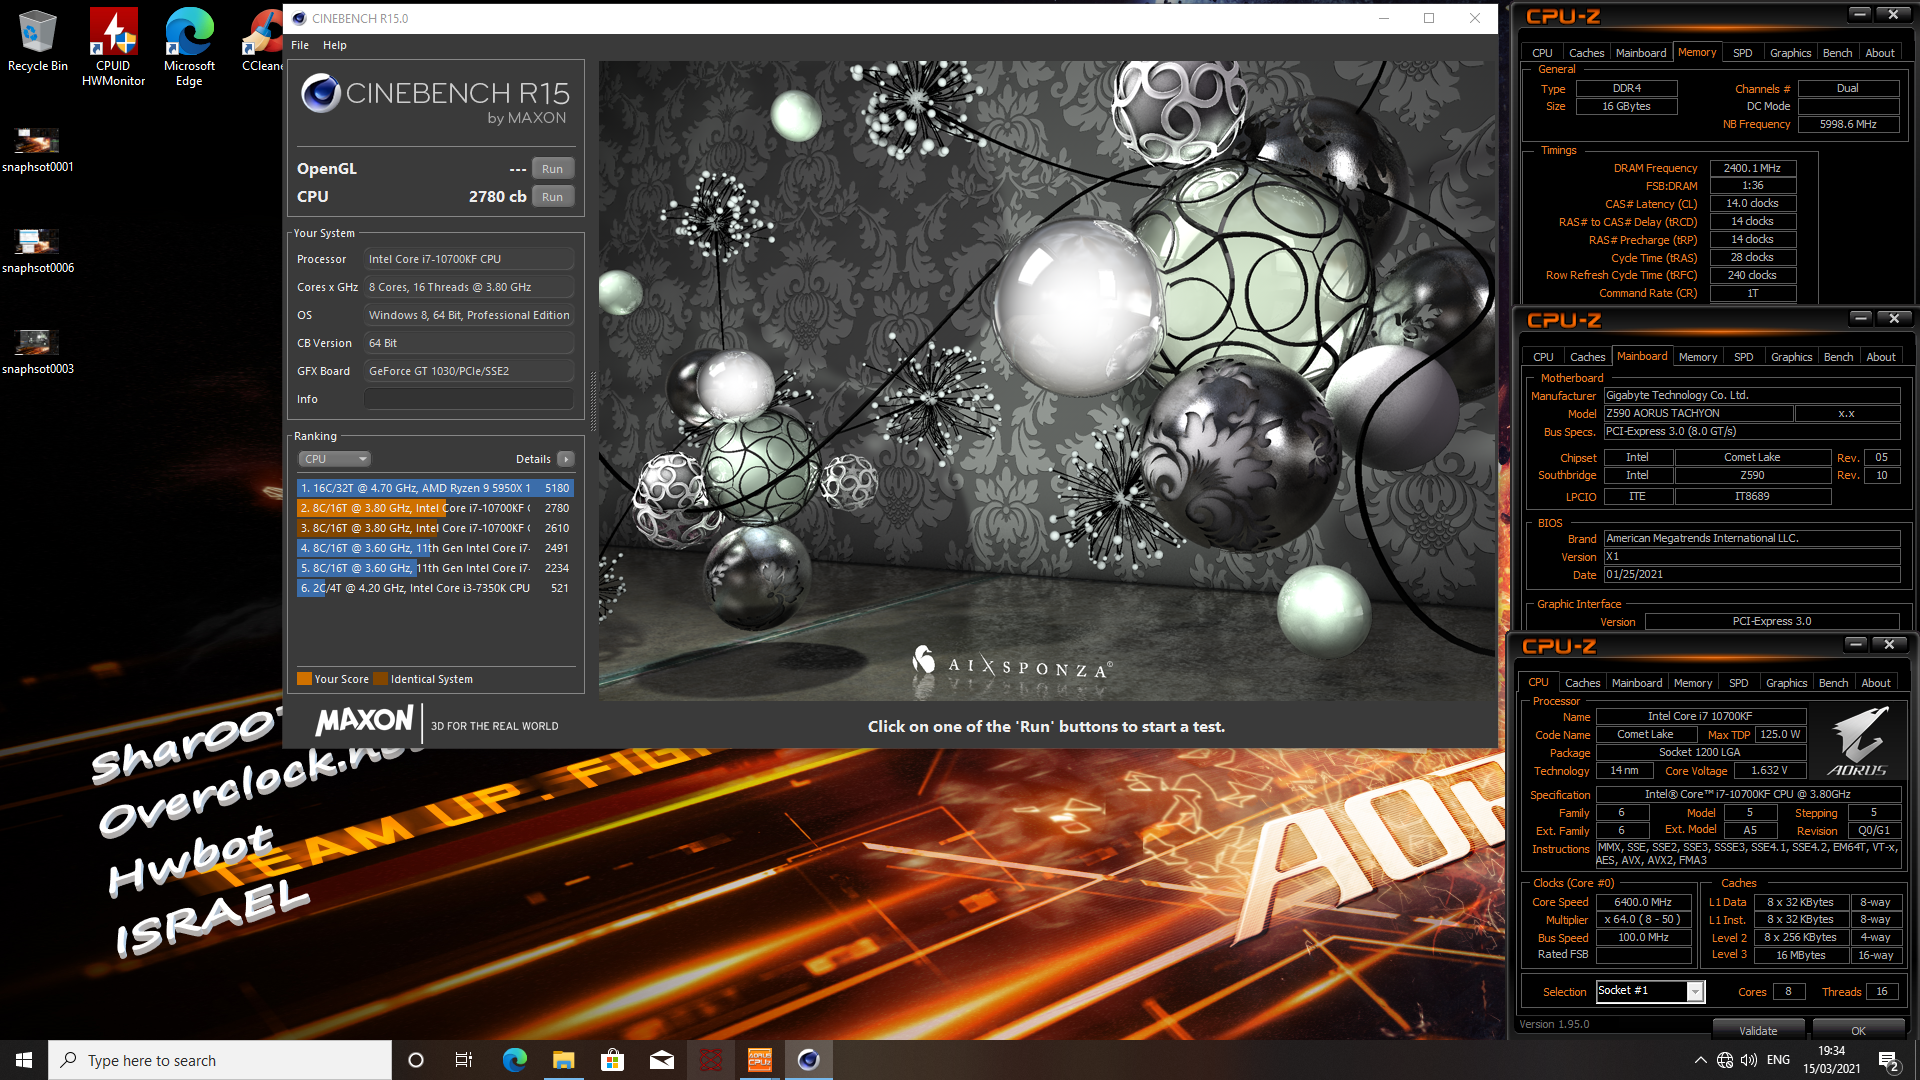Switch to CPU-Z app on taskbar
Viewport: 1920px width, 1080px height.
[x=759, y=1060]
